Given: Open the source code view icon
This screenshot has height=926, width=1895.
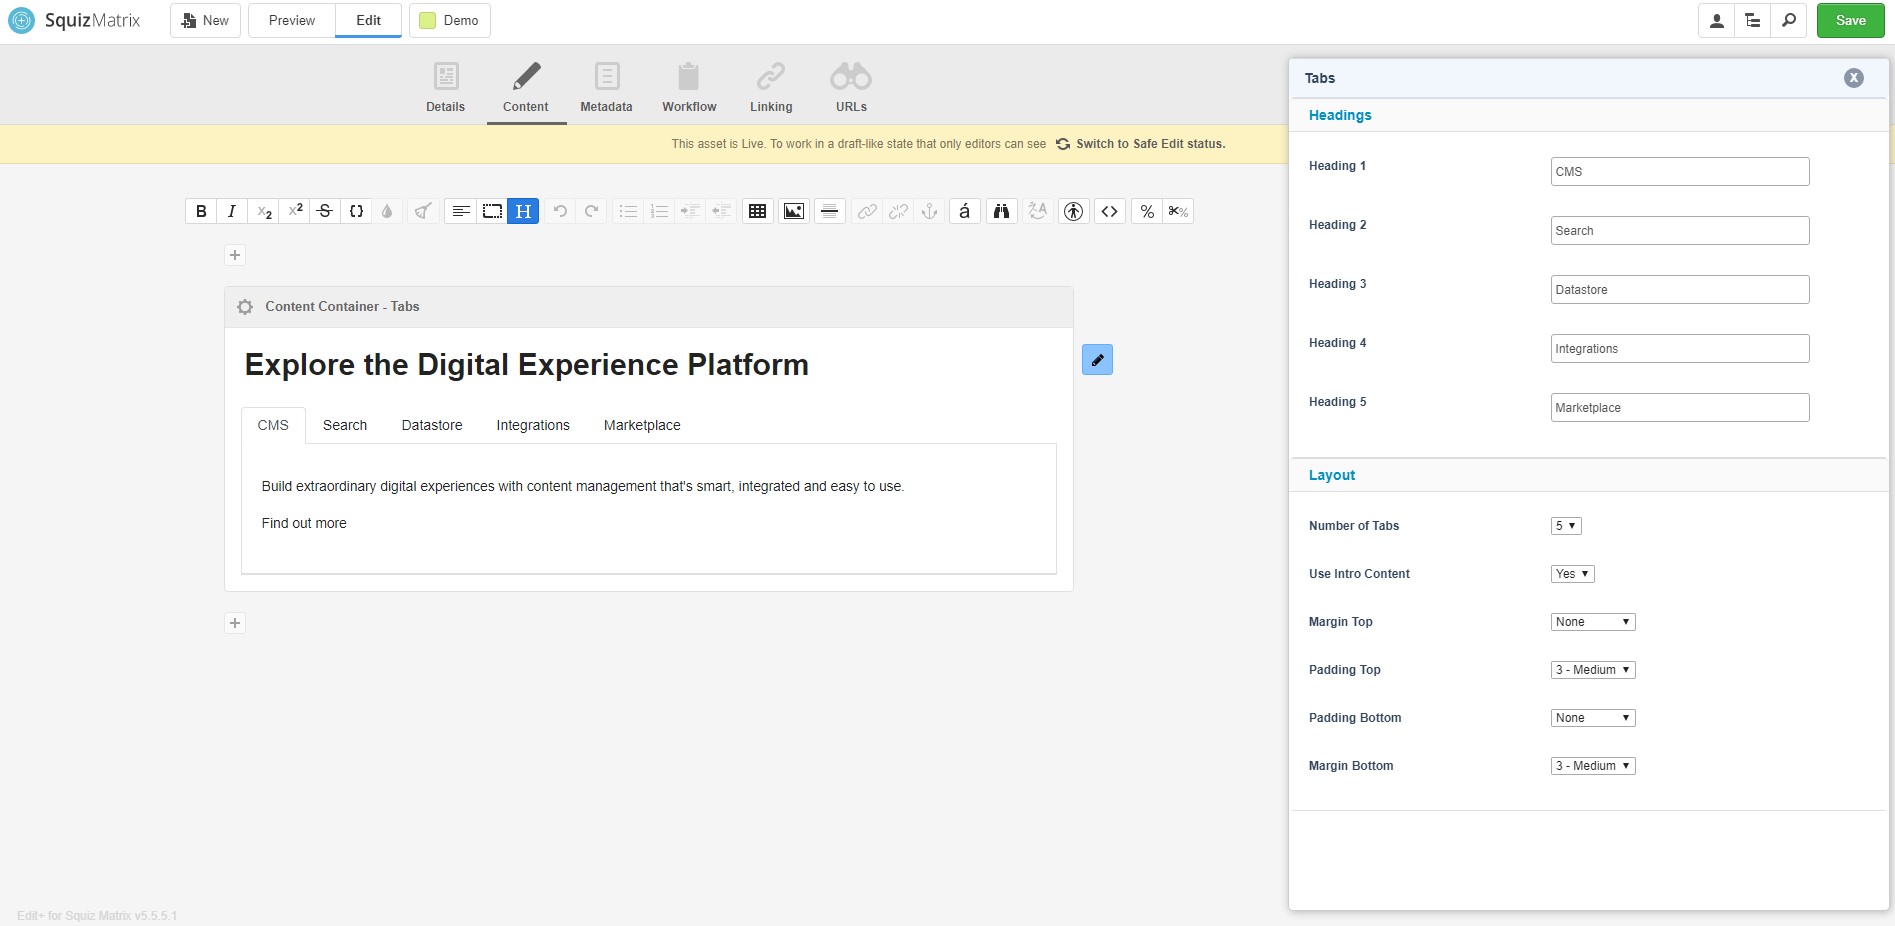Looking at the screenshot, I should 1110,211.
